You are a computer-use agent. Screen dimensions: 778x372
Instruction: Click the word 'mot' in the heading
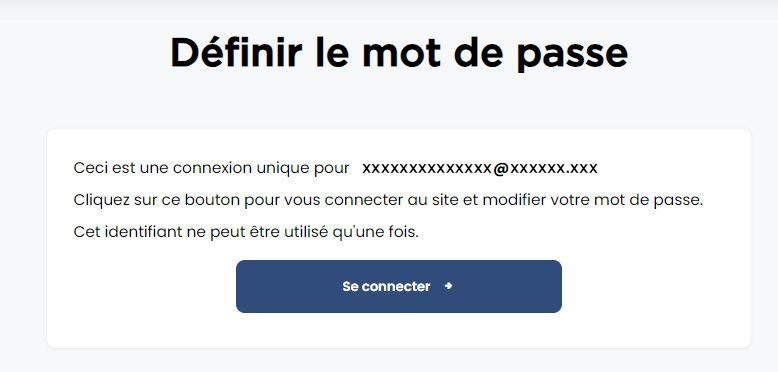click(x=401, y=54)
